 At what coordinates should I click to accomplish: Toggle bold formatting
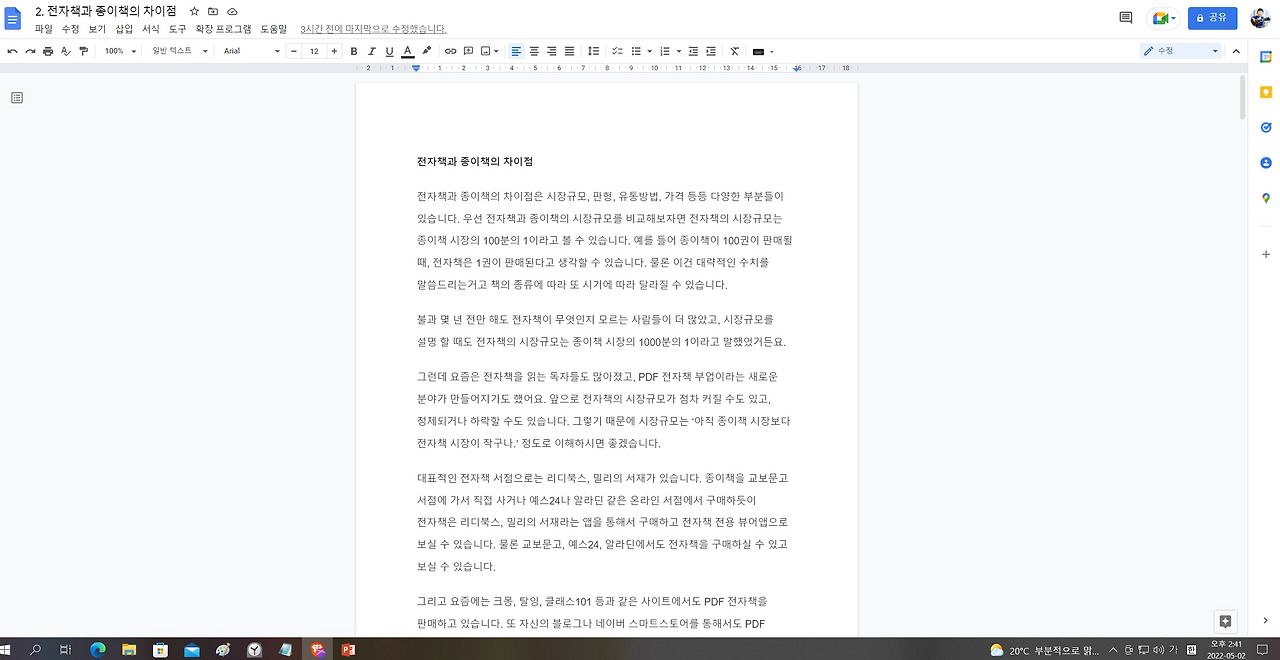pyautogui.click(x=352, y=51)
